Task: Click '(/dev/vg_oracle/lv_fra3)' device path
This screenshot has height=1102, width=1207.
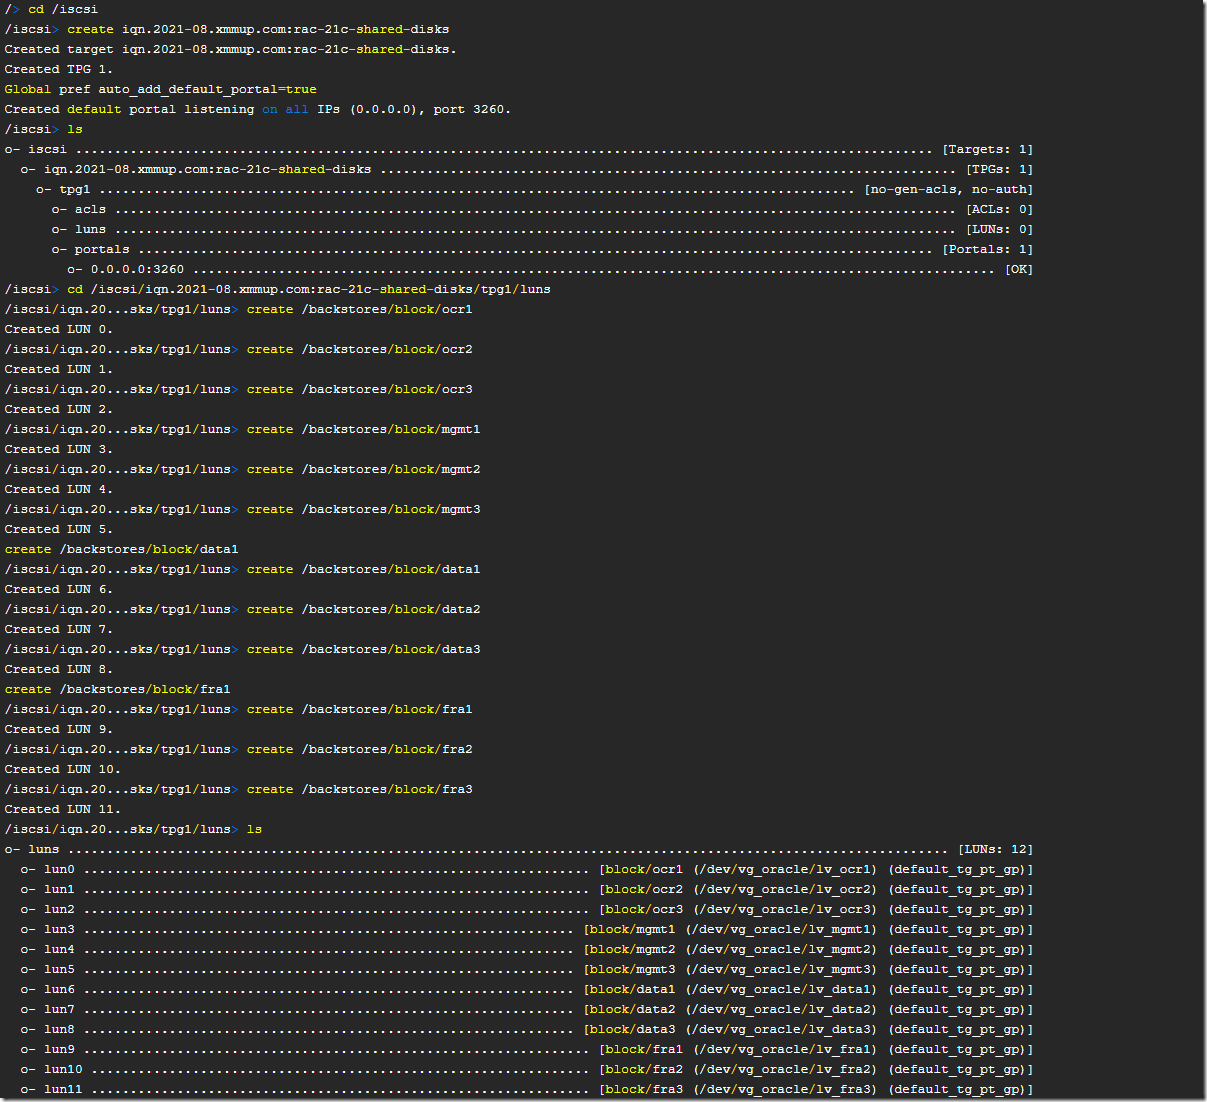Action: tap(785, 1089)
